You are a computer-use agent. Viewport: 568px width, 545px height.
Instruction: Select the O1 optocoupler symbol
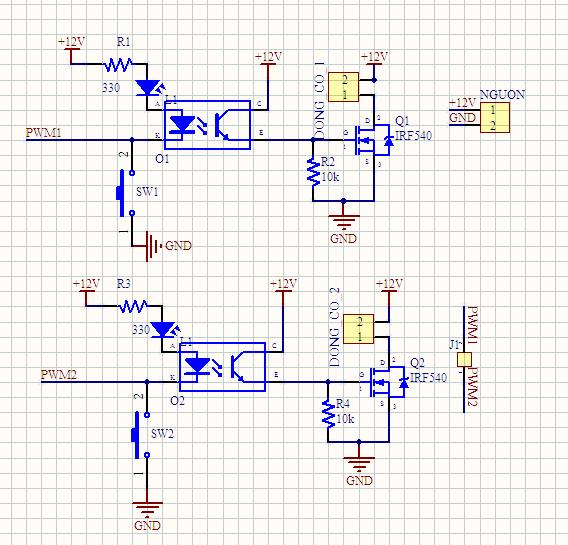pyautogui.click(x=207, y=125)
